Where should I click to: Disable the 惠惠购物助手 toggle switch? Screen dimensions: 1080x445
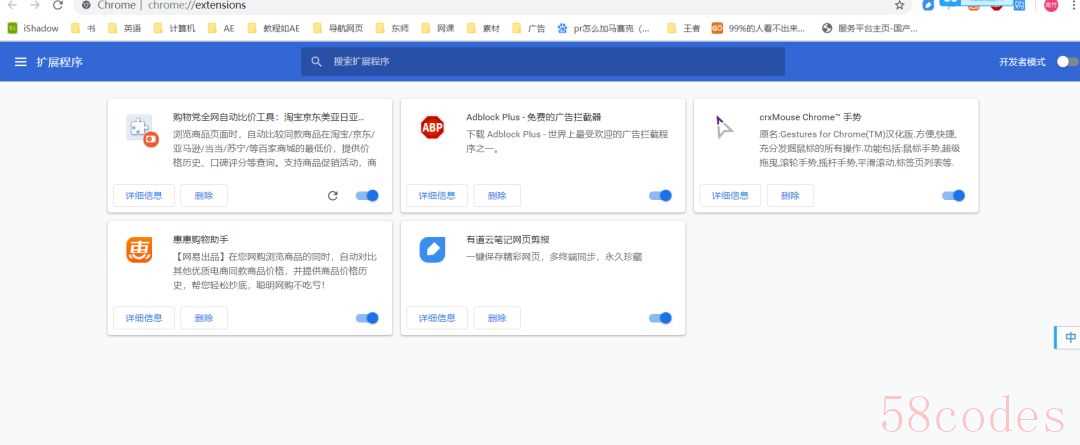tap(367, 318)
